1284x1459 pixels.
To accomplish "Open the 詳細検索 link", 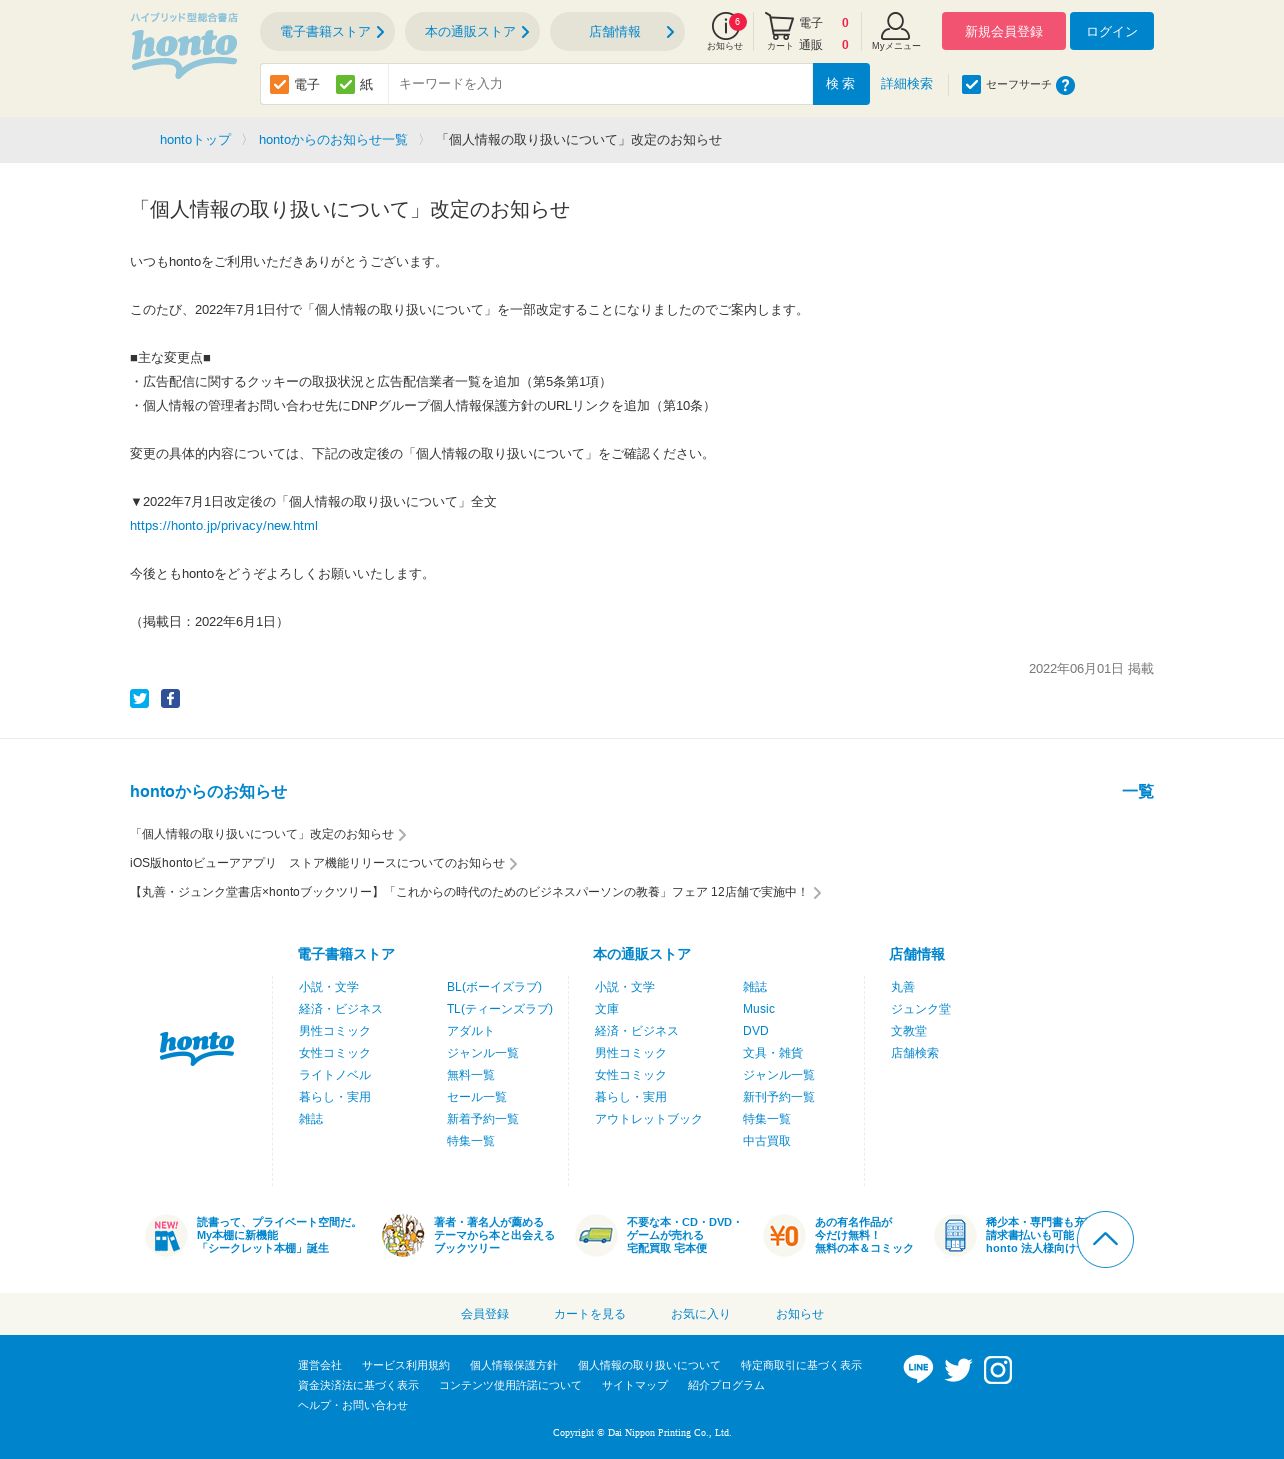I will [907, 84].
